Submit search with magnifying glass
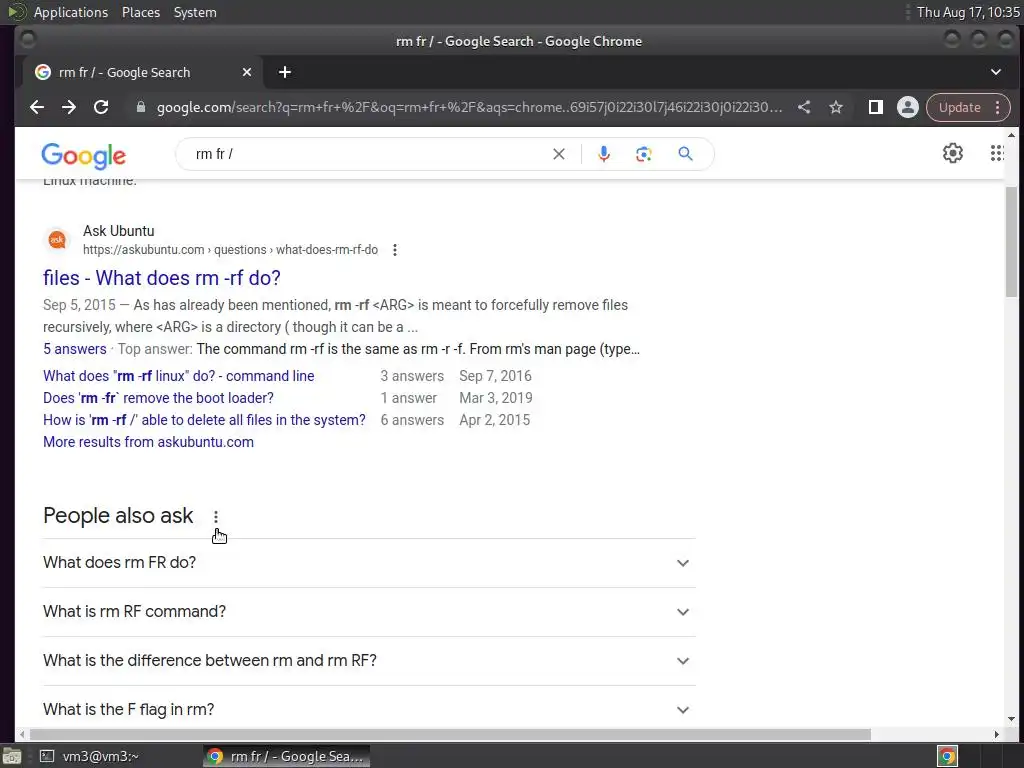The width and height of the screenshot is (1024, 768). click(685, 154)
